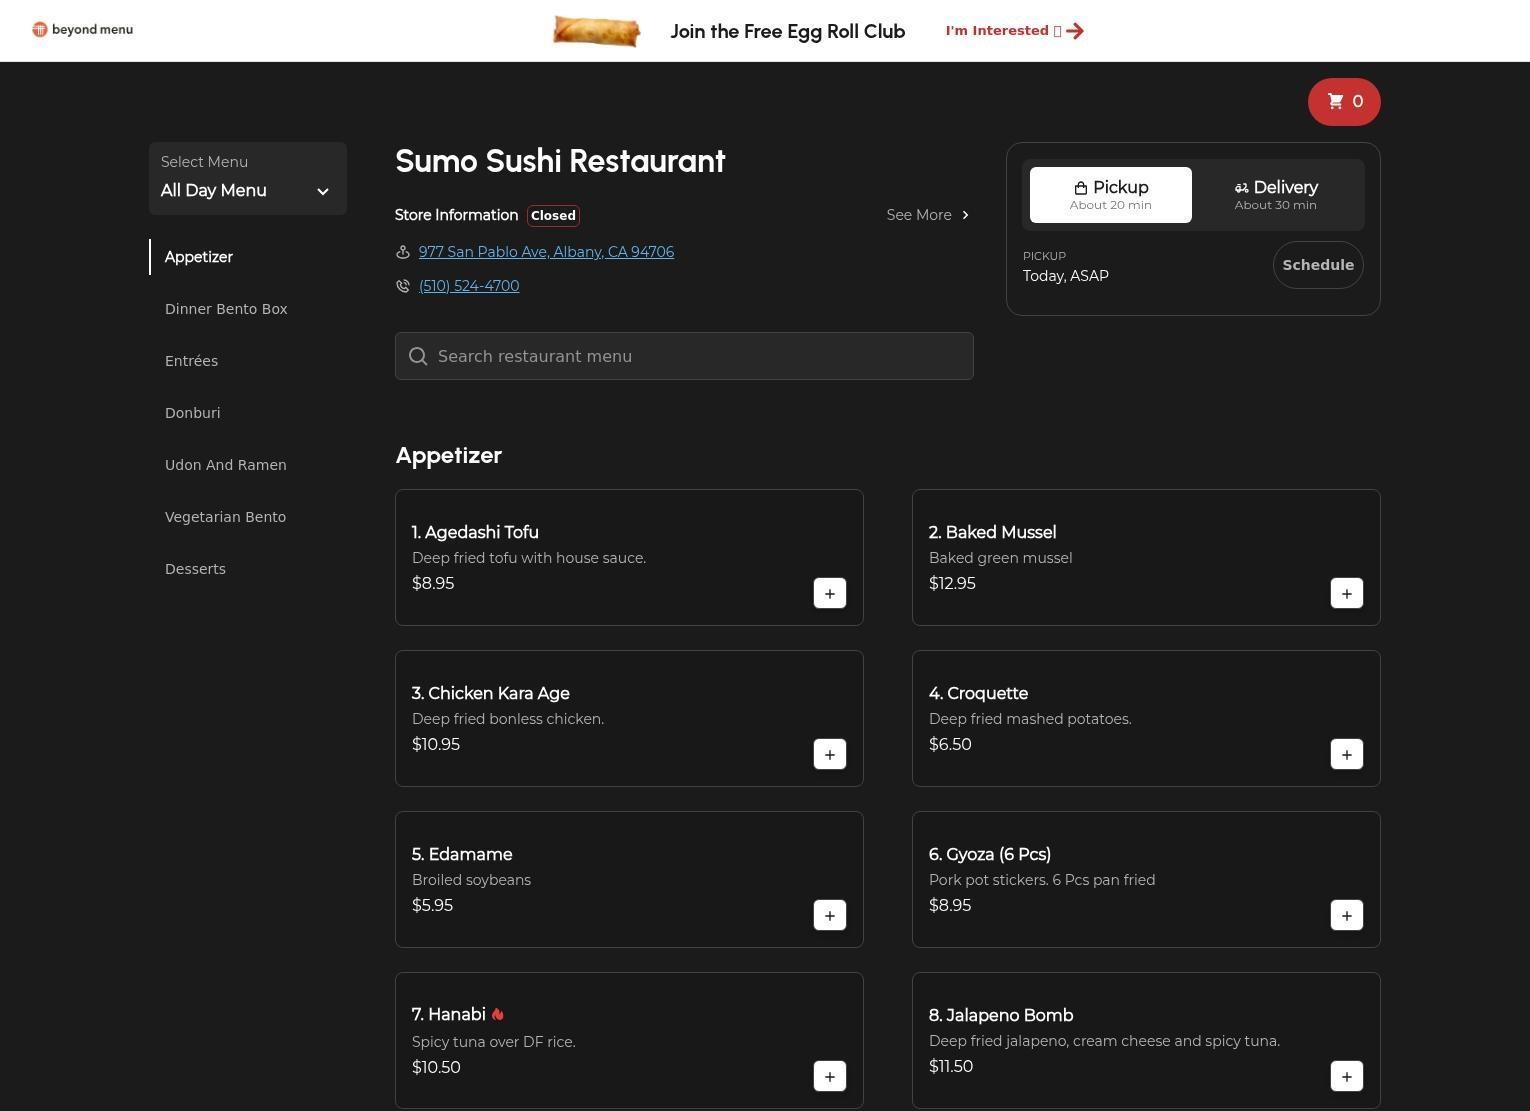The height and width of the screenshot is (1111, 1530).
Task: Add Gyoza (6 Pcs) to cart
Action: pos(1346,915)
